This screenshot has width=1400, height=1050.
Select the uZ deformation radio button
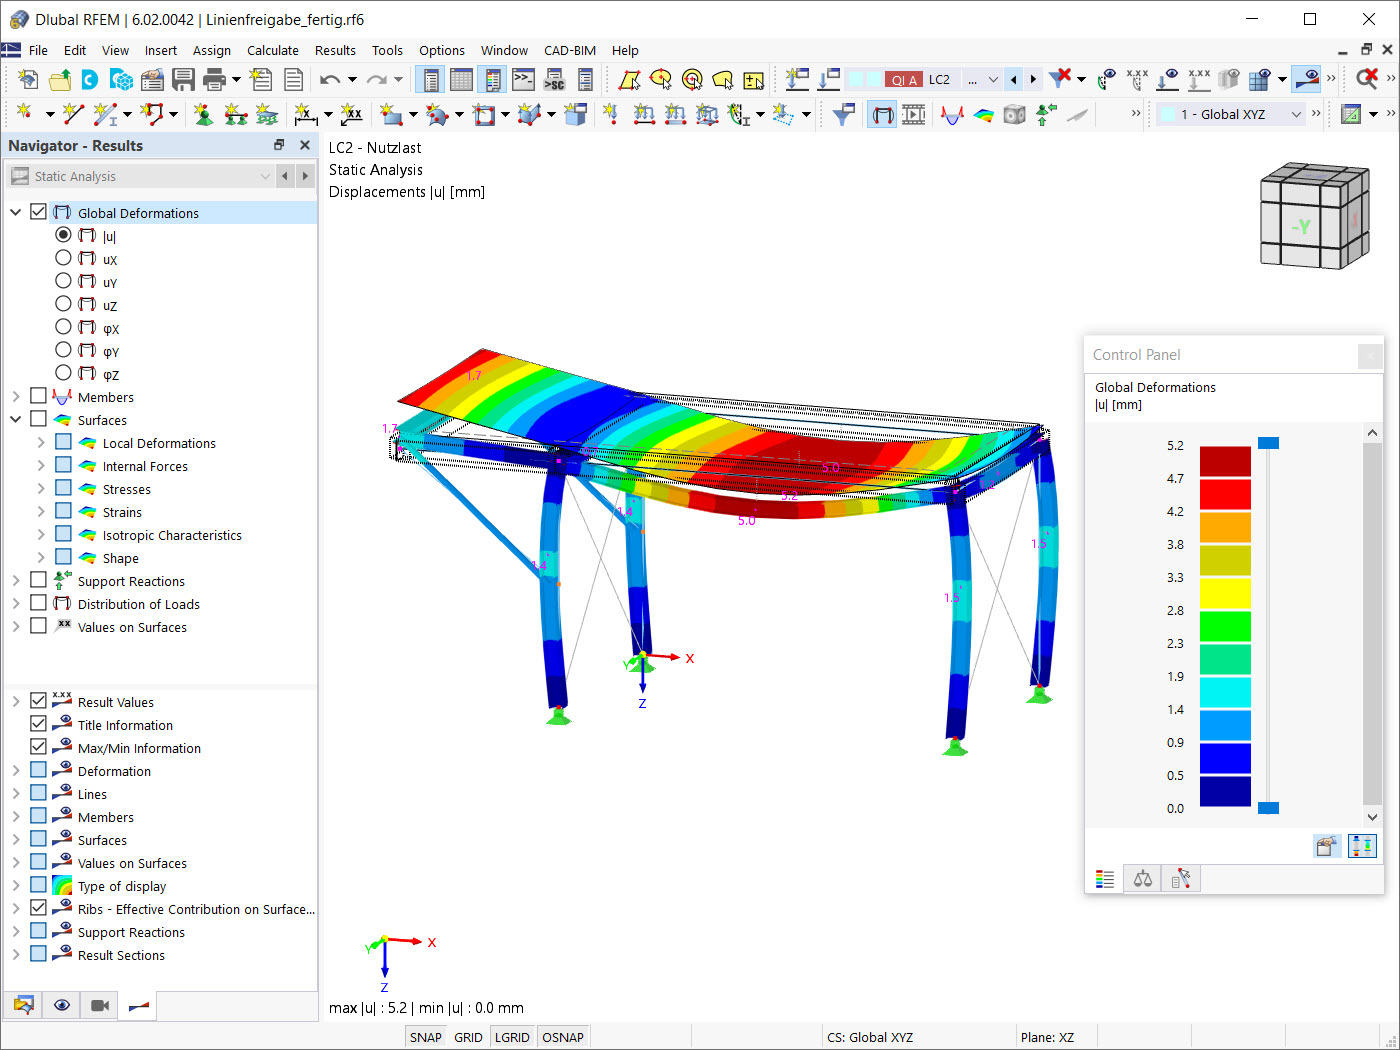(63, 304)
